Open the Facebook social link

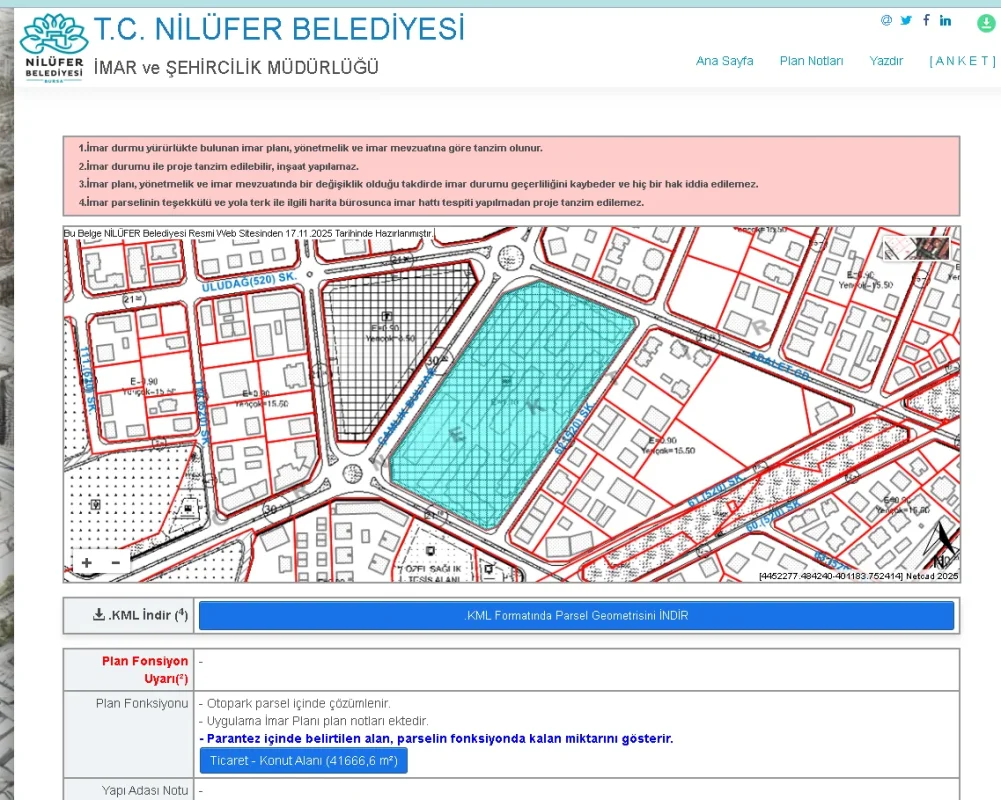point(926,20)
